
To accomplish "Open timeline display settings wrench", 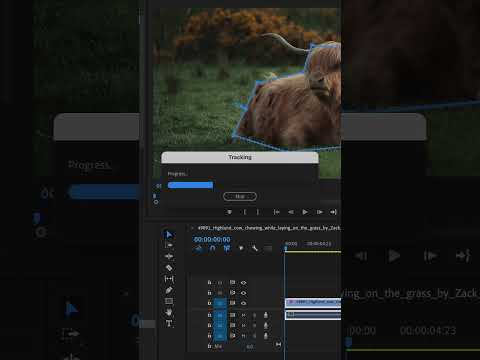I will tap(255, 248).
